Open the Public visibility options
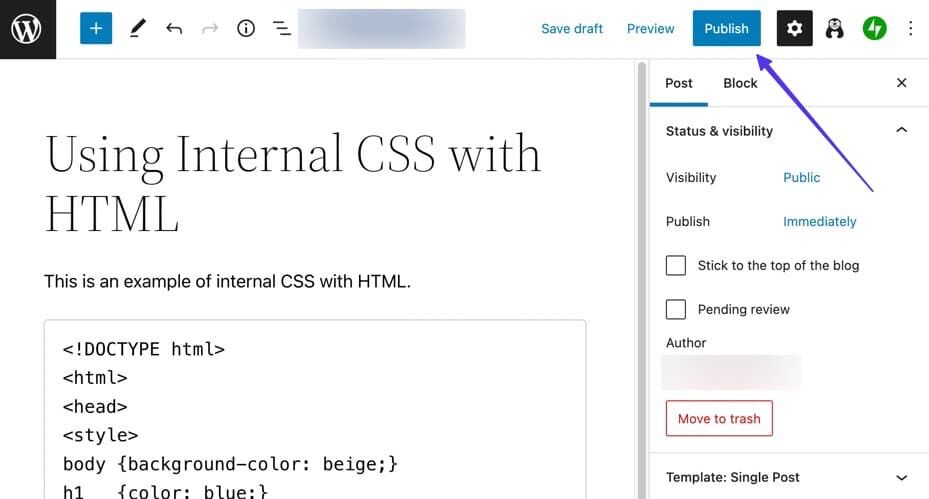Screen dimensions: 929x499 coord(801,177)
